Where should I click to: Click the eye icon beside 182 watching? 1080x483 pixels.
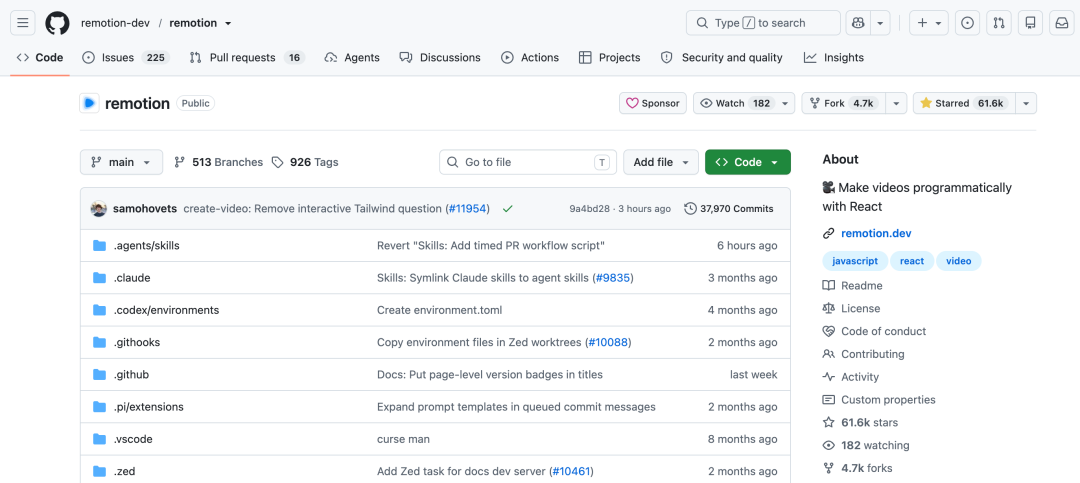829,445
